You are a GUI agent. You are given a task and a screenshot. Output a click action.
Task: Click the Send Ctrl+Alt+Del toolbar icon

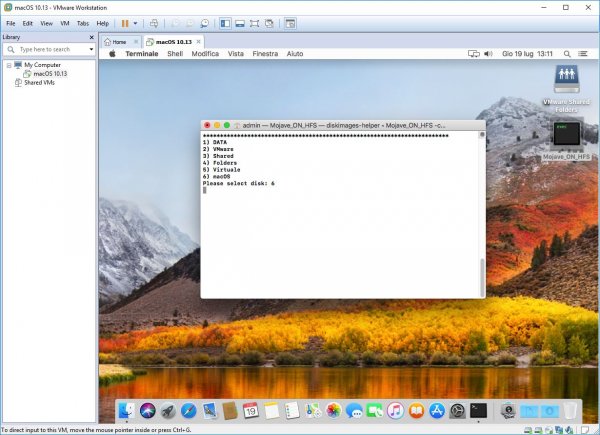tap(154, 23)
